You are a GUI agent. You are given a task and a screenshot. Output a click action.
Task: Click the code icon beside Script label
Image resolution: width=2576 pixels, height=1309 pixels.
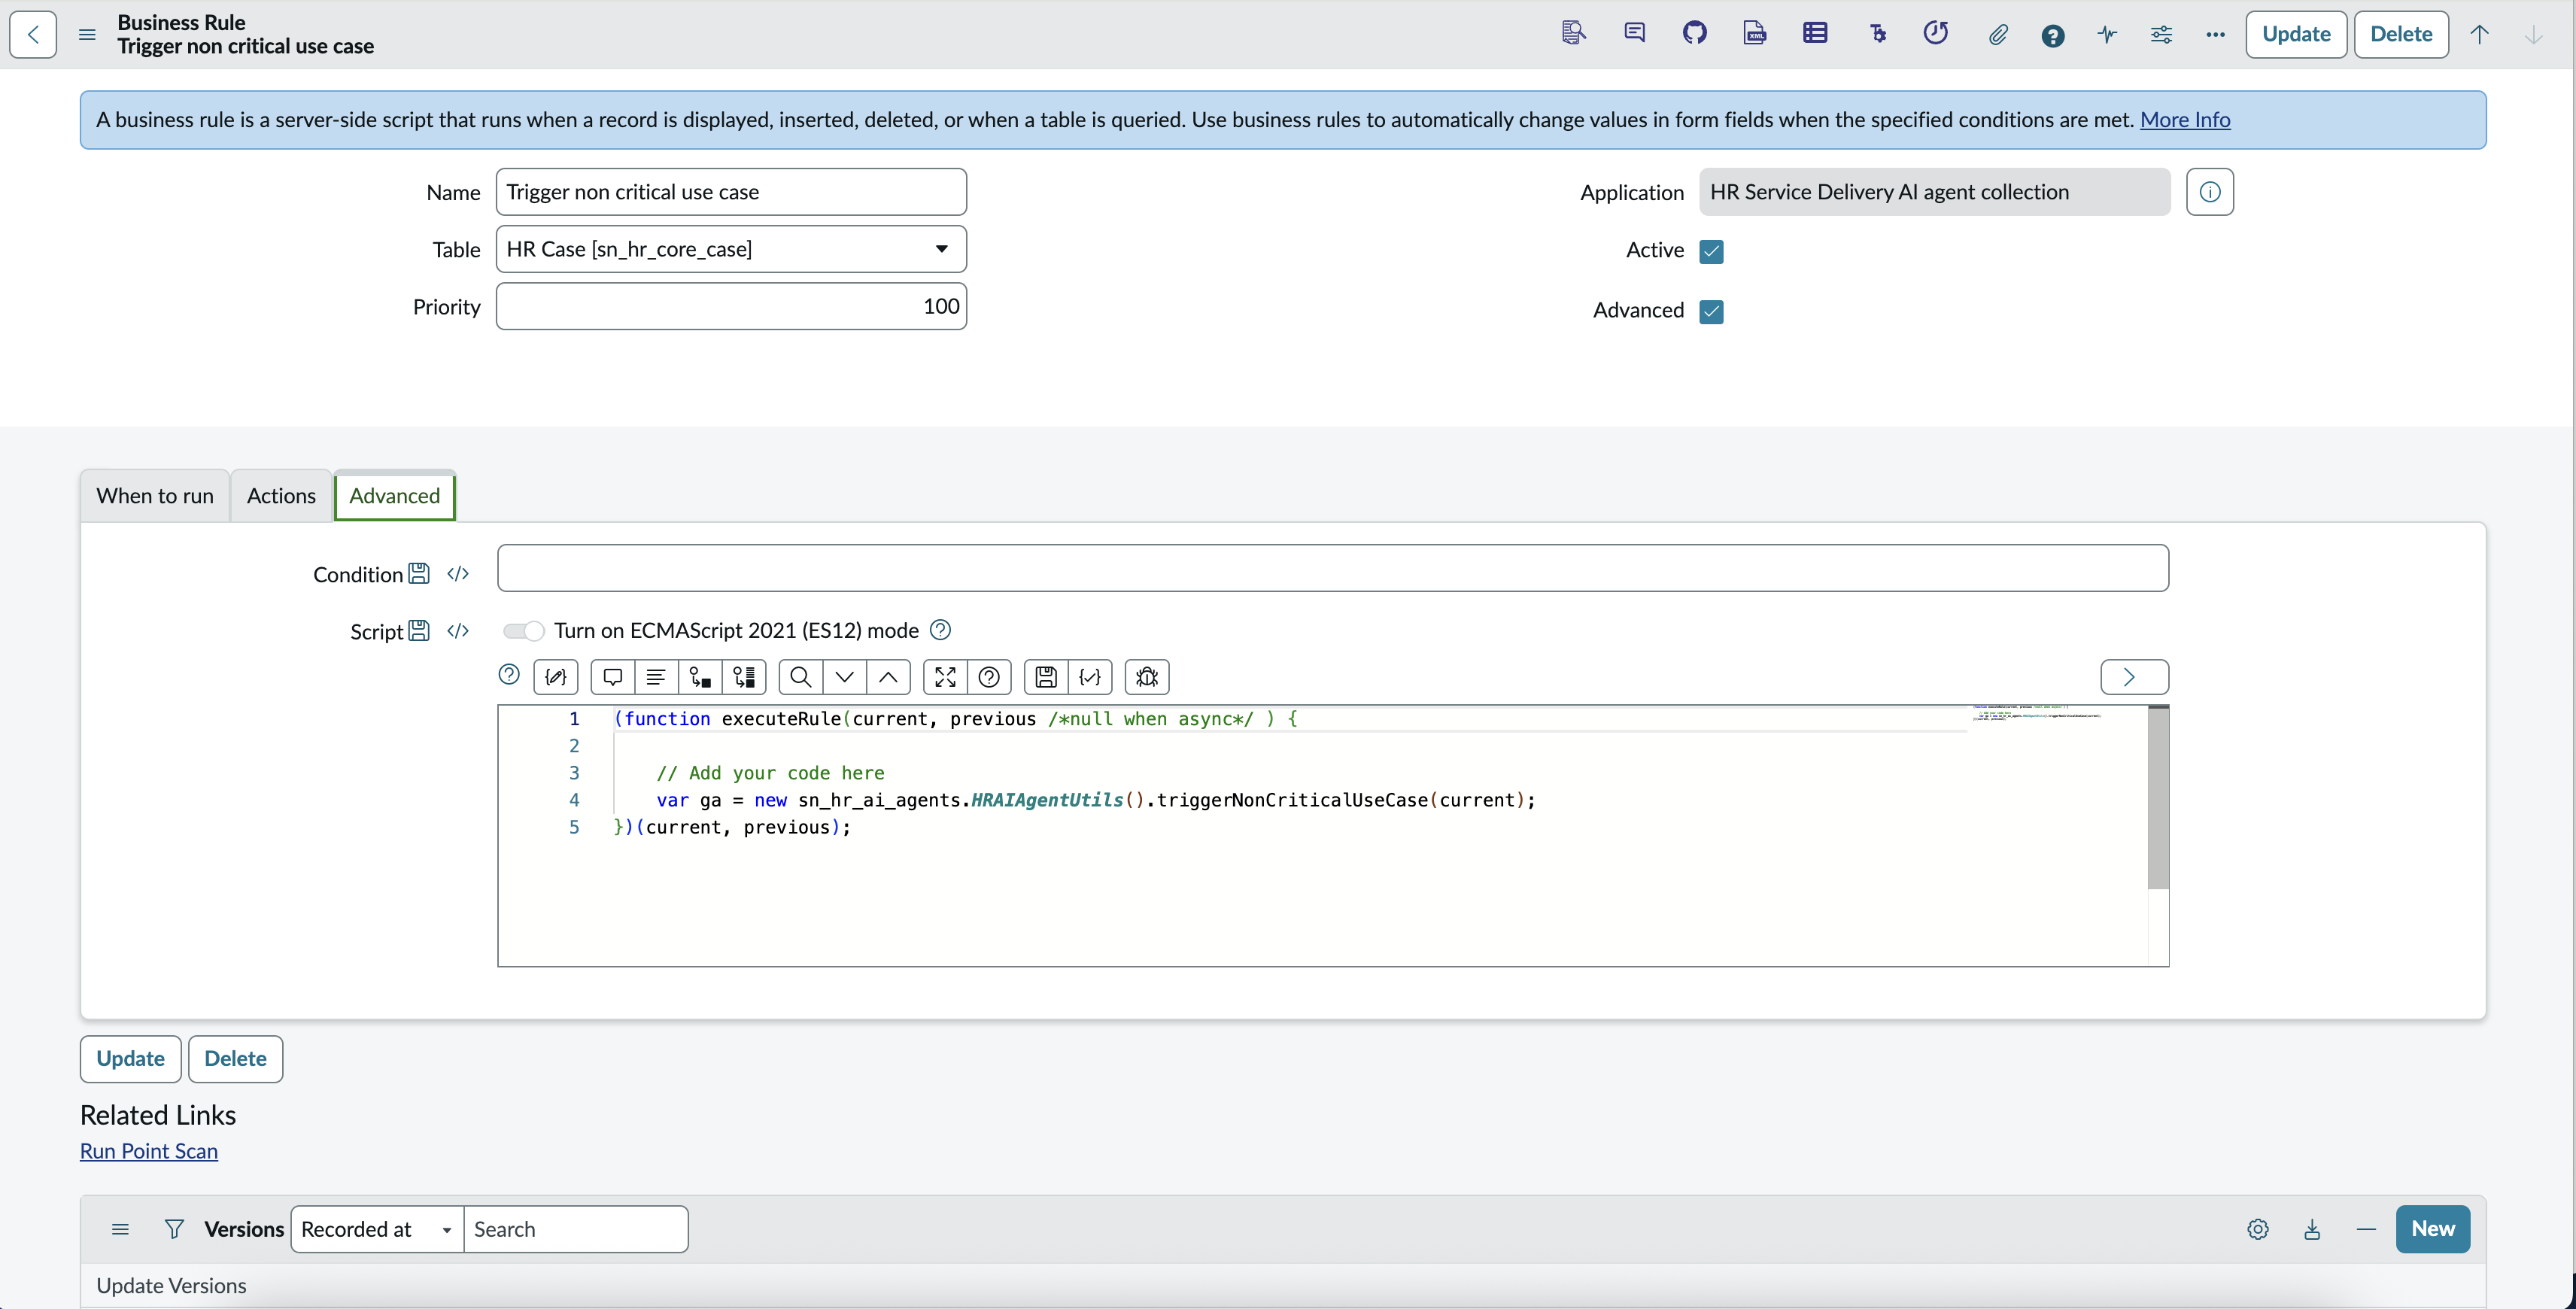pos(458,631)
